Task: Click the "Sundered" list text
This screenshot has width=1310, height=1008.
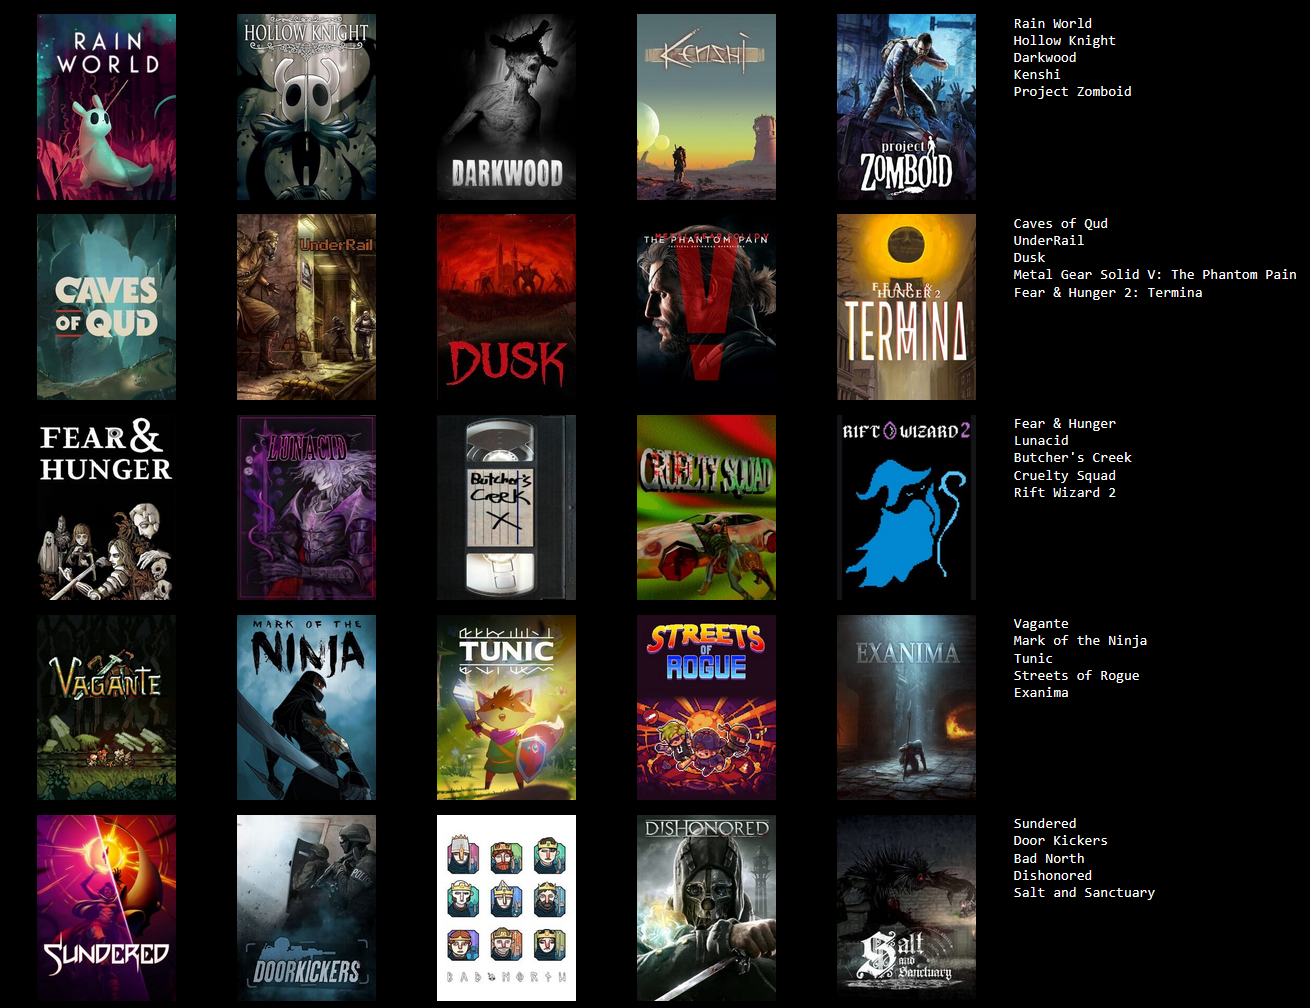Action: tap(1045, 823)
